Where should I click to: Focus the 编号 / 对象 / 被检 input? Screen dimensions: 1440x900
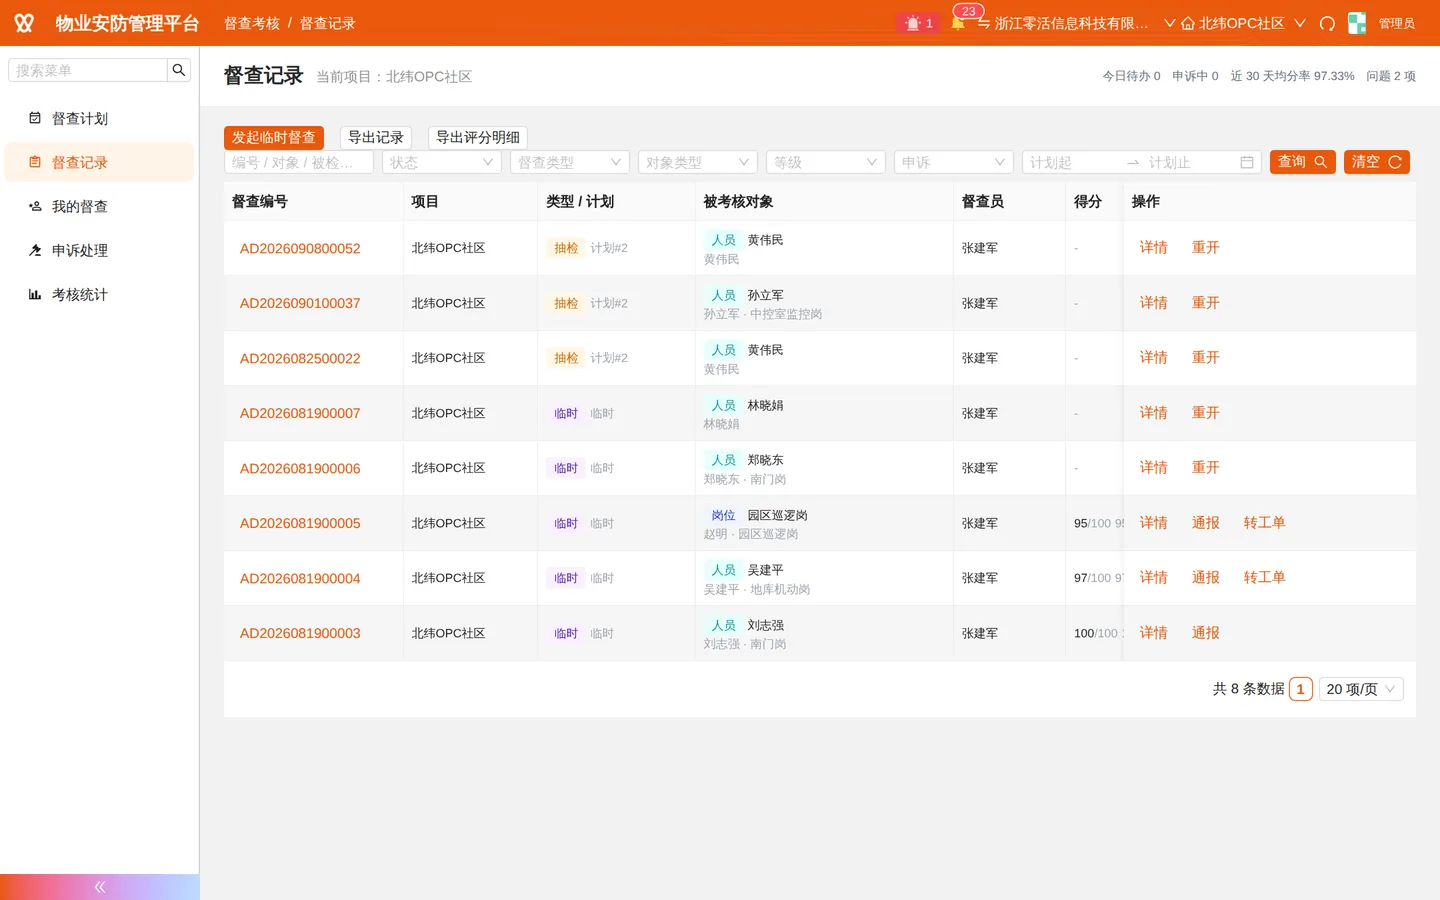click(x=299, y=162)
